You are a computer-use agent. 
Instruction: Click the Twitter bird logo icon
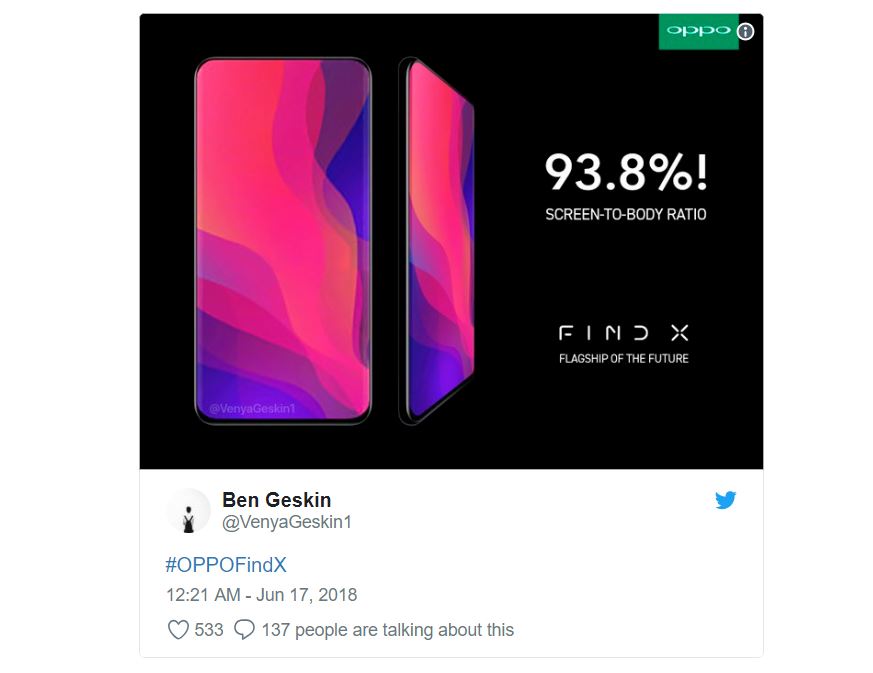725,500
